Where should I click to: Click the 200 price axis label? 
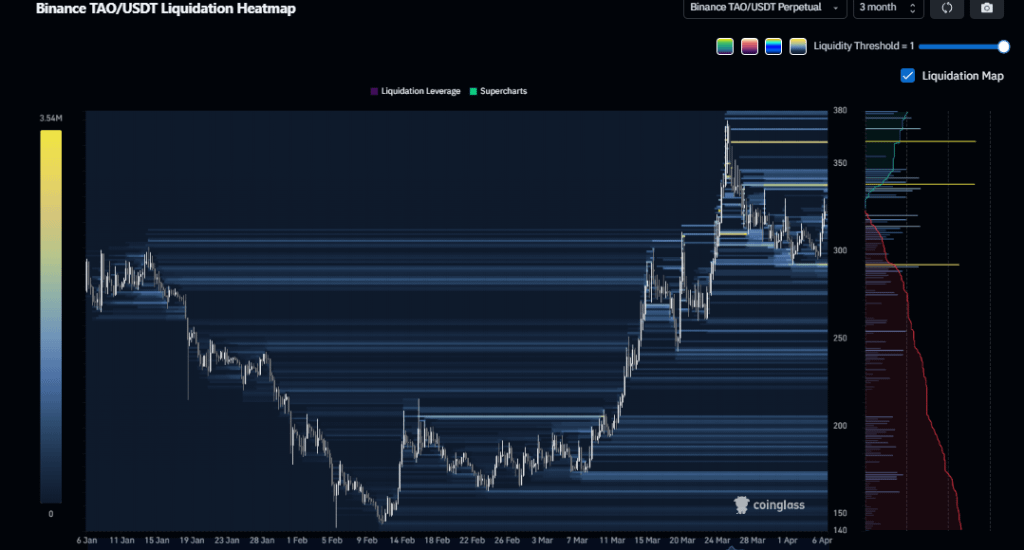point(840,426)
